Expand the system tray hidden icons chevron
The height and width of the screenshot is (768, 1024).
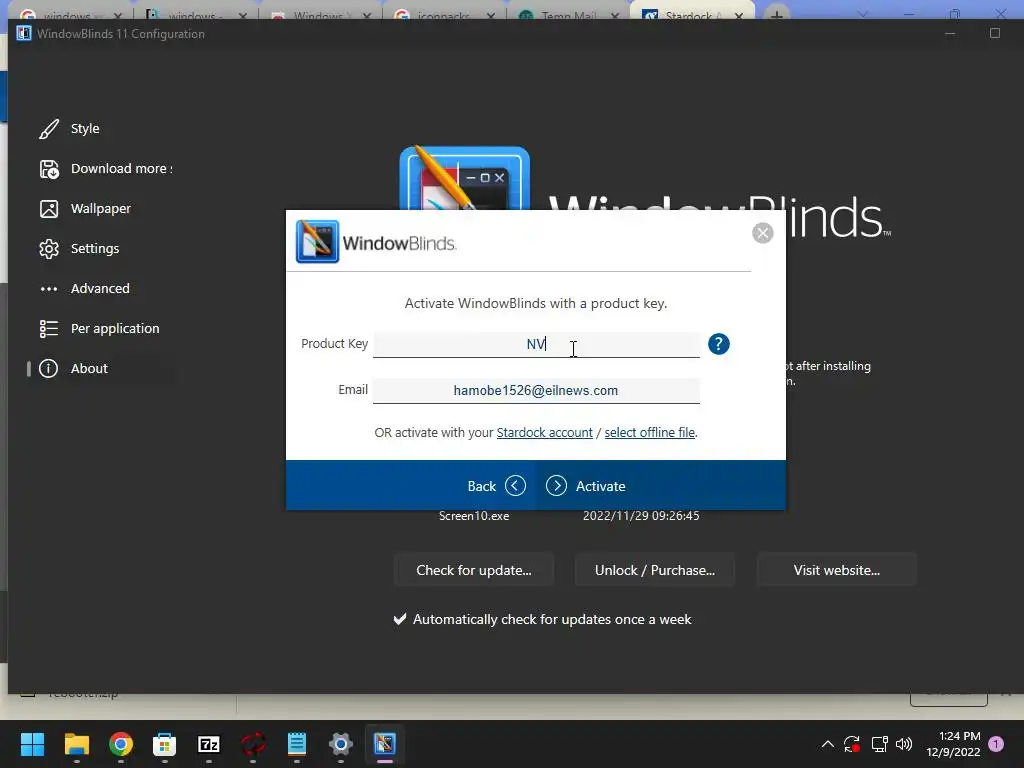[827, 744]
